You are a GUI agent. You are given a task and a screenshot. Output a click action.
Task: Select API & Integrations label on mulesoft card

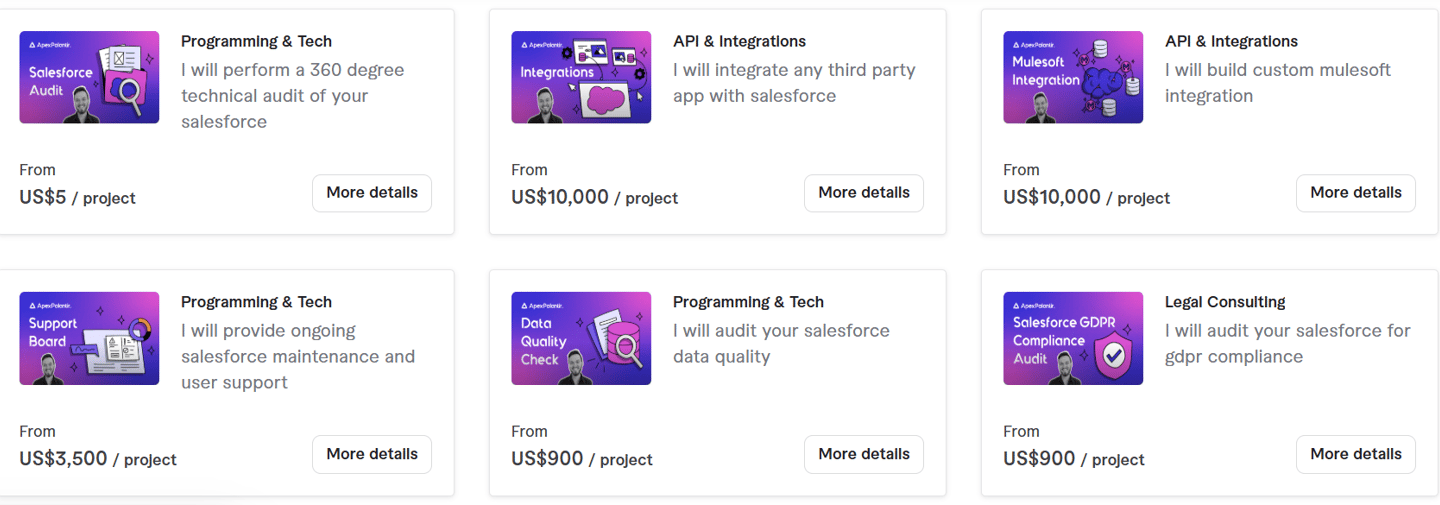(1231, 41)
